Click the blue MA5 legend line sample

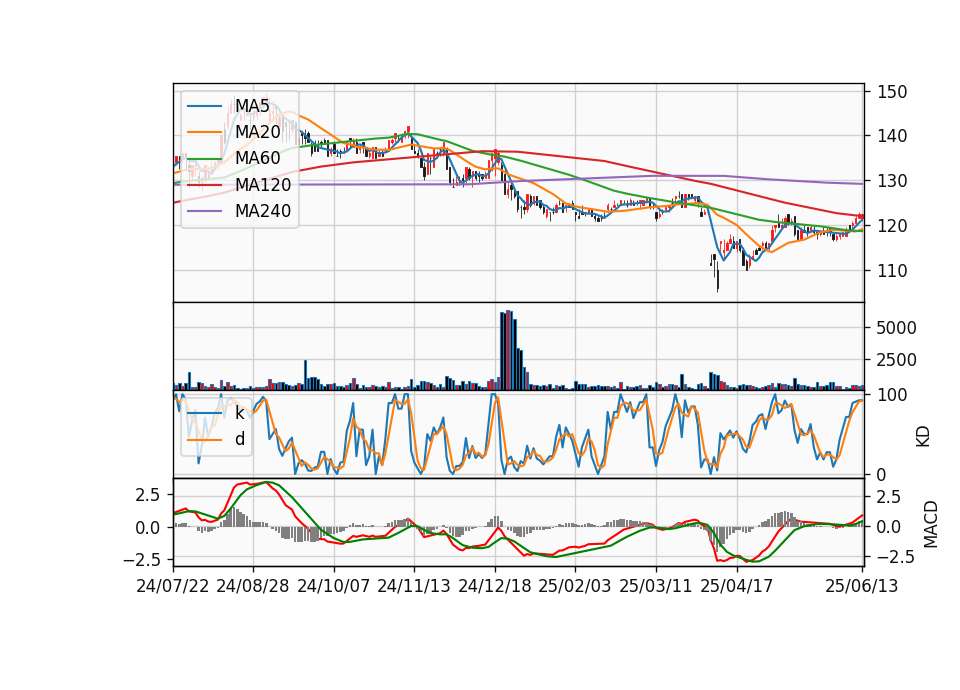pos(204,107)
